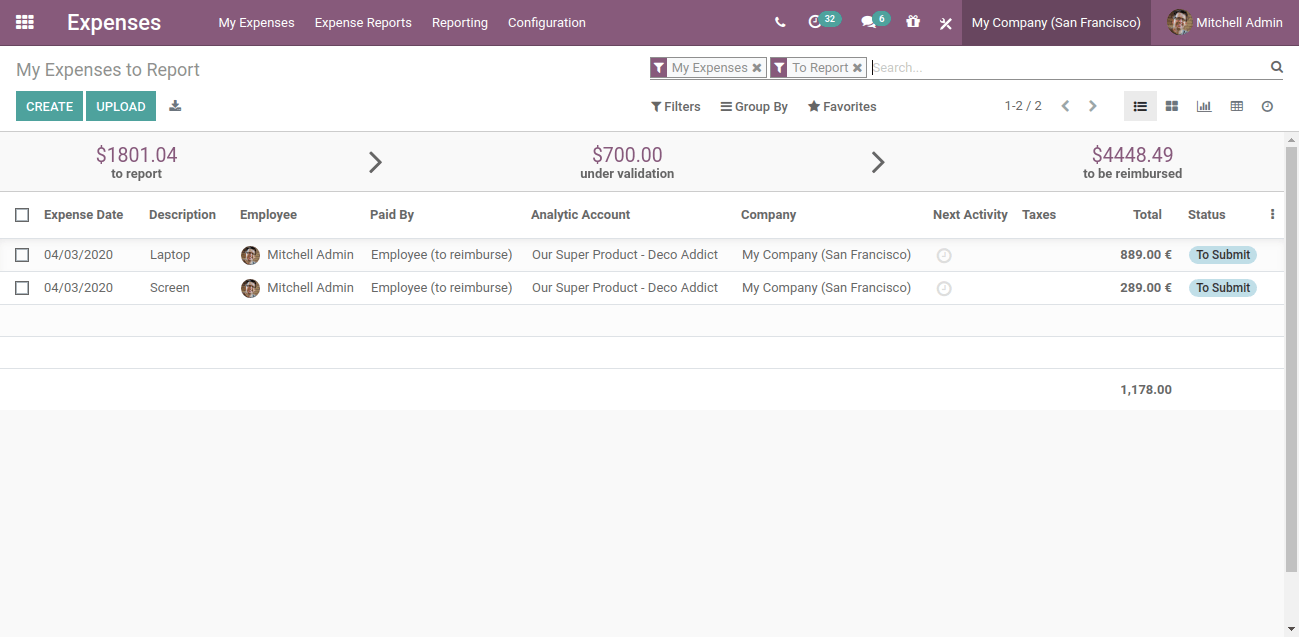This screenshot has width=1299, height=637.
Task: Click the 1-2 / 2 pager counter
Action: coord(1023,106)
